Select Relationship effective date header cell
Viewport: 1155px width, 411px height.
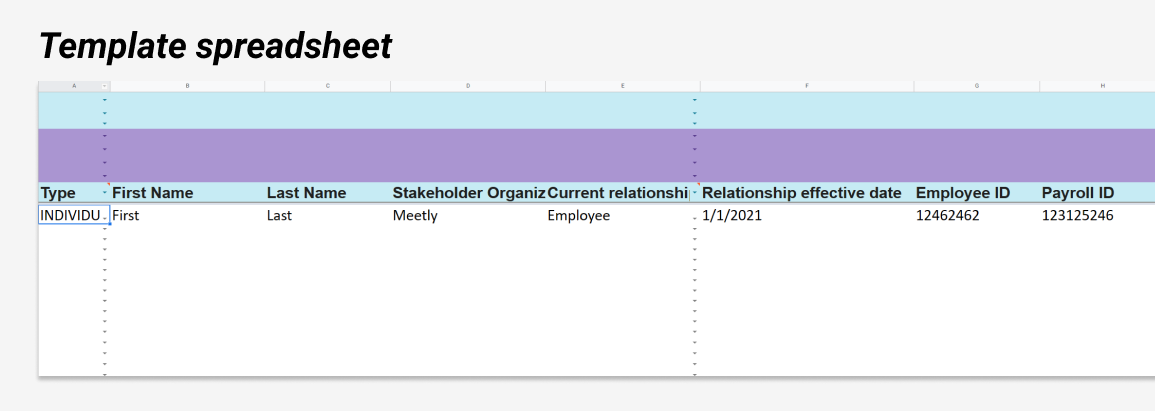pos(807,193)
